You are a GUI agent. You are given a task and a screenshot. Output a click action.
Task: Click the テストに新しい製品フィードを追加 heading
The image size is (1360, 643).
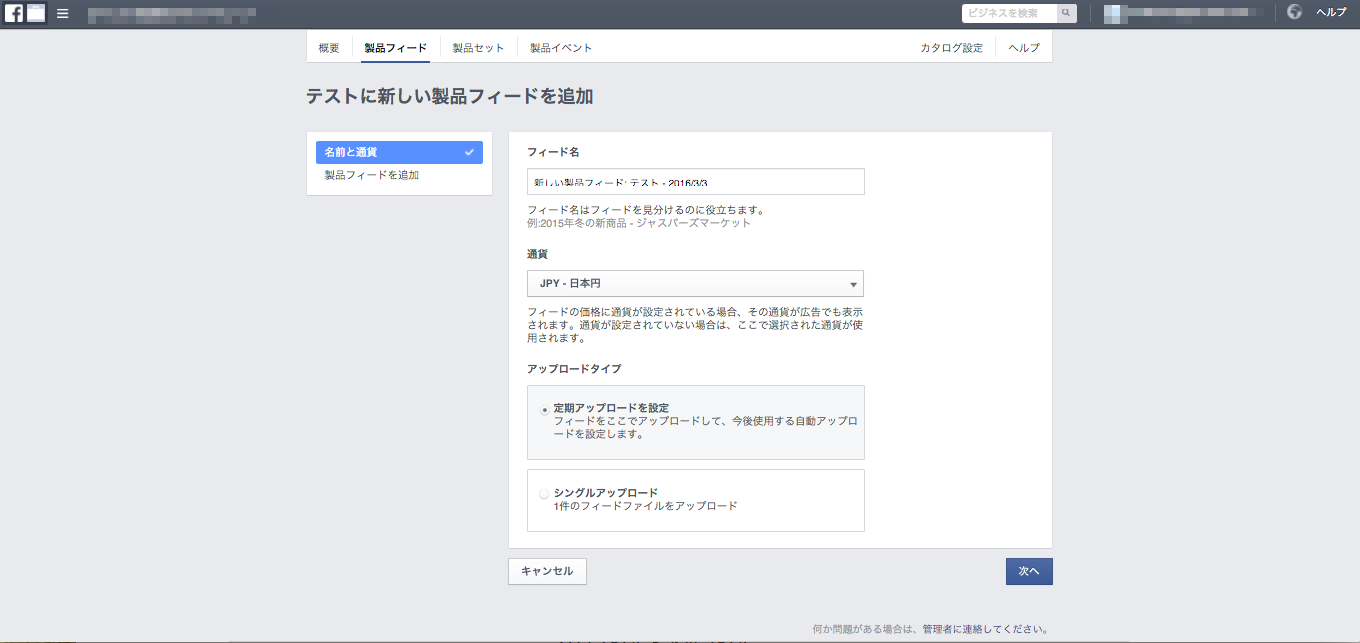[449, 97]
